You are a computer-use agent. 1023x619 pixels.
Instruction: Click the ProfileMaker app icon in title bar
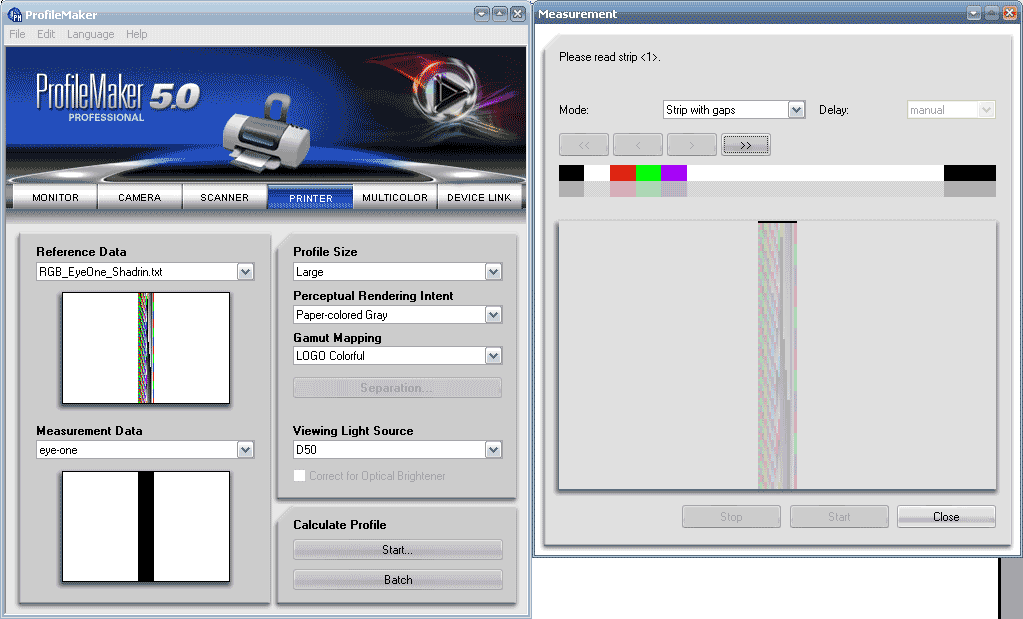coord(14,14)
